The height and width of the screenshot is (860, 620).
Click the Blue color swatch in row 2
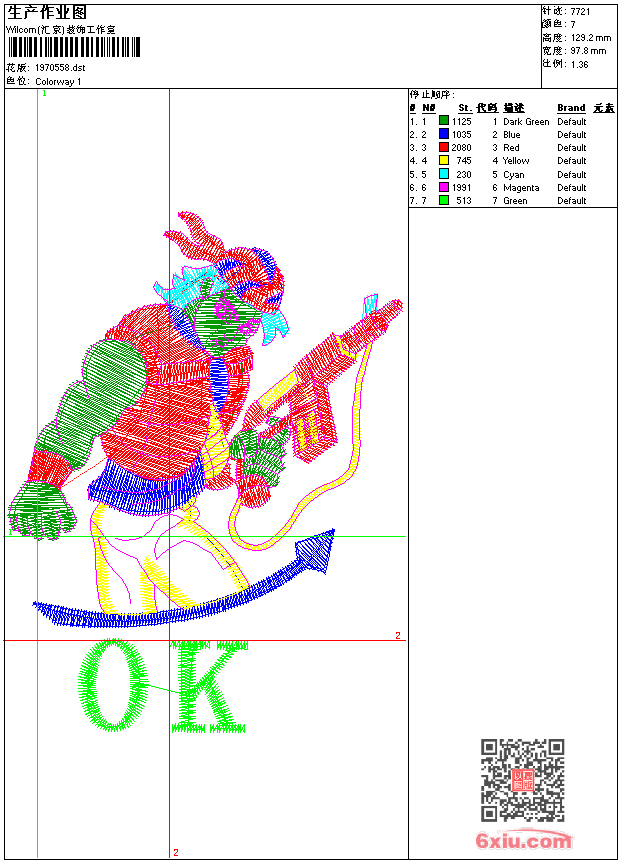444,134
